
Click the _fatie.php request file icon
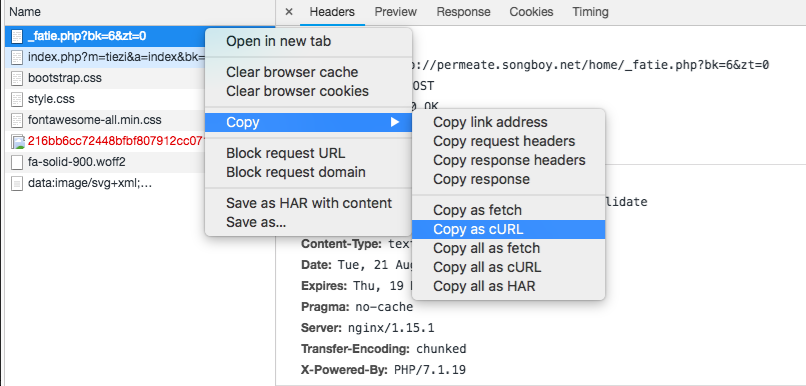(x=17, y=36)
